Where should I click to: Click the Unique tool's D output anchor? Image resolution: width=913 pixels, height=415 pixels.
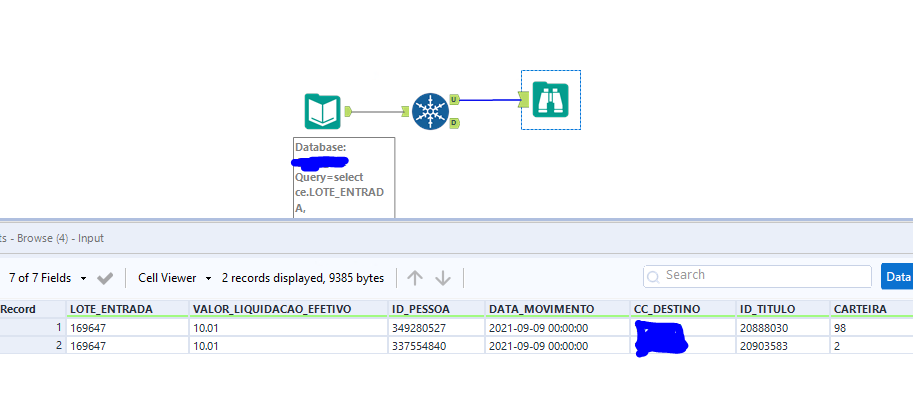tap(454, 122)
